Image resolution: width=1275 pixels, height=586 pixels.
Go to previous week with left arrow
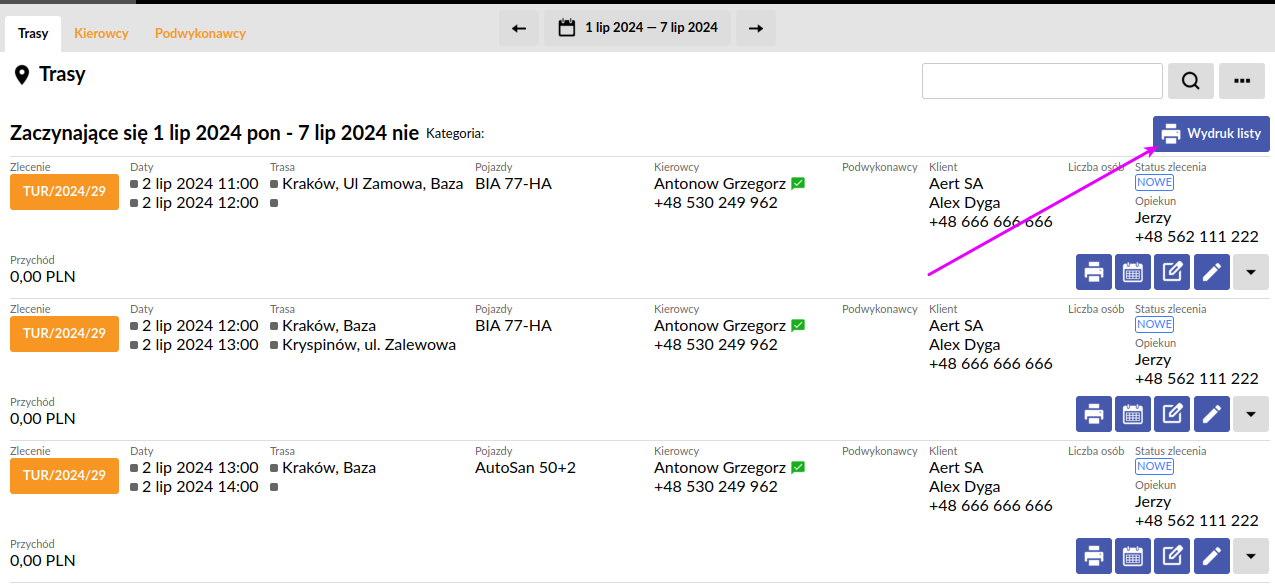coord(519,28)
